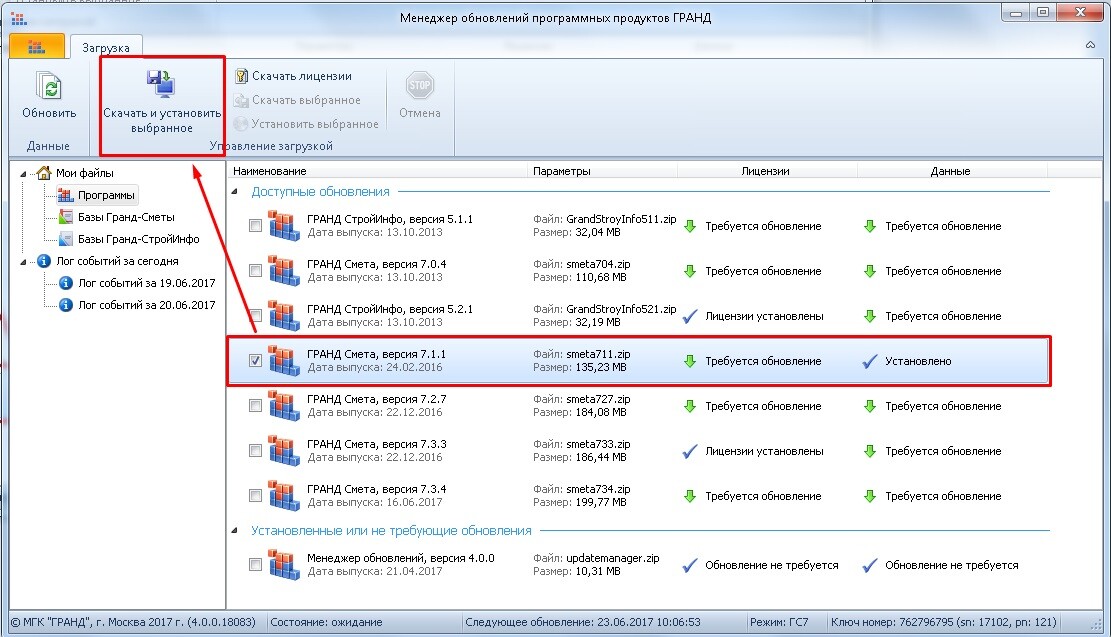Collapse the Лог событий за сегодня node
This screenshot has width=1111, height=637.
(23, 261)
